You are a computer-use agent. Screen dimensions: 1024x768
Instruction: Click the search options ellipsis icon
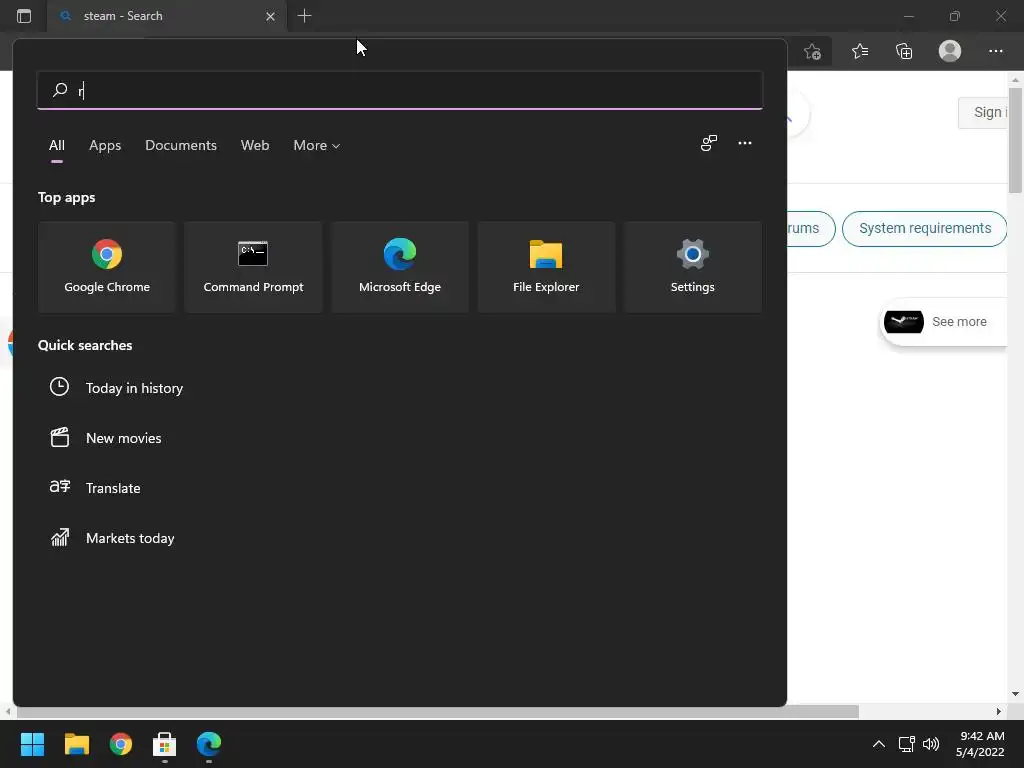pos(744,143)
